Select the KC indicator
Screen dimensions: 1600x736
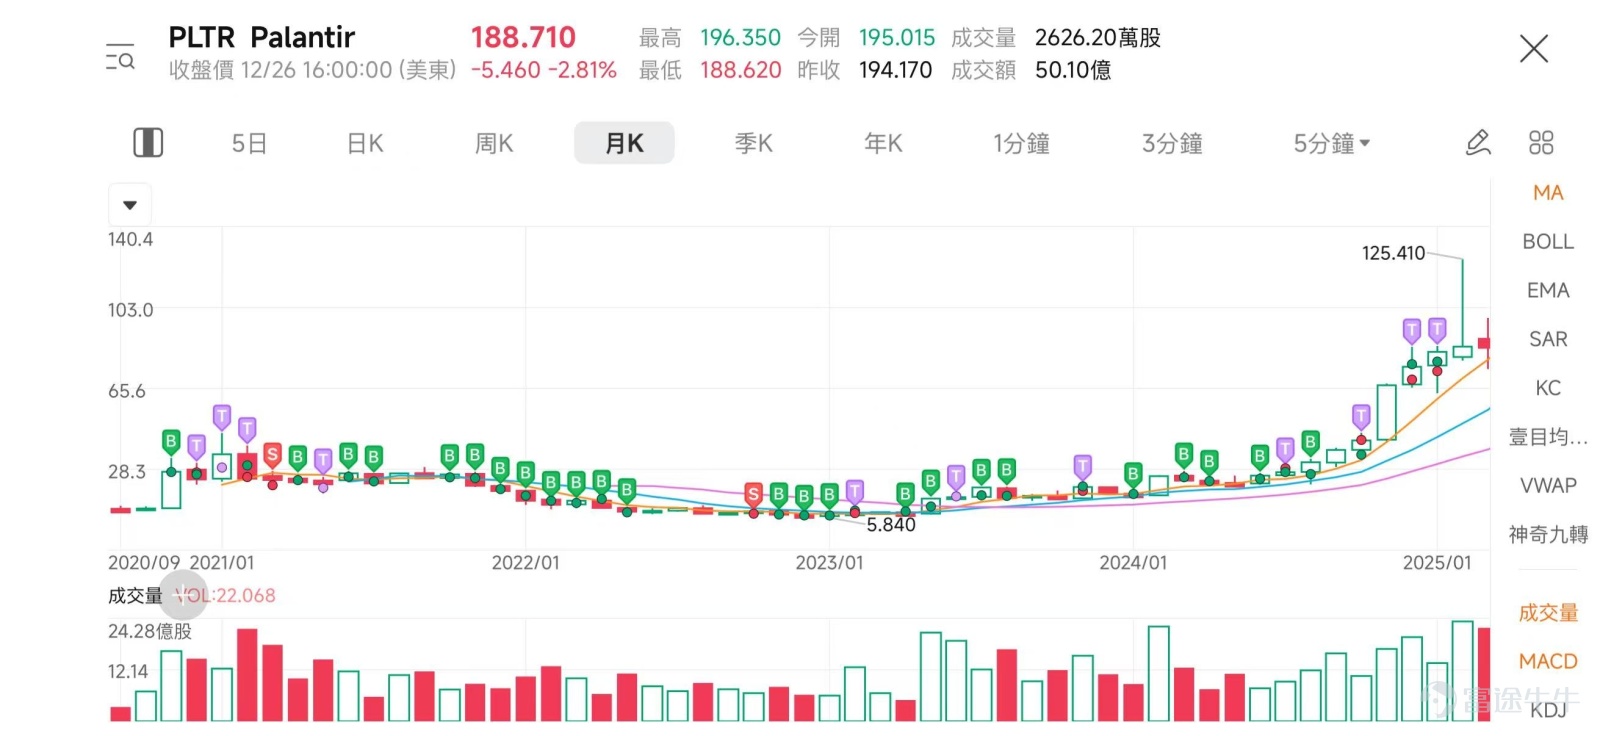click(1548, 388)
